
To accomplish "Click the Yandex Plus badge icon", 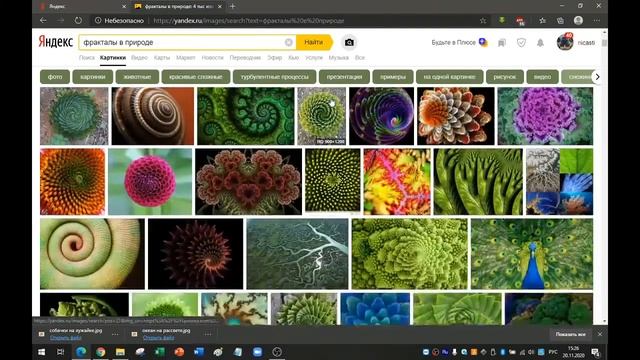I will [x=483, y=42].
